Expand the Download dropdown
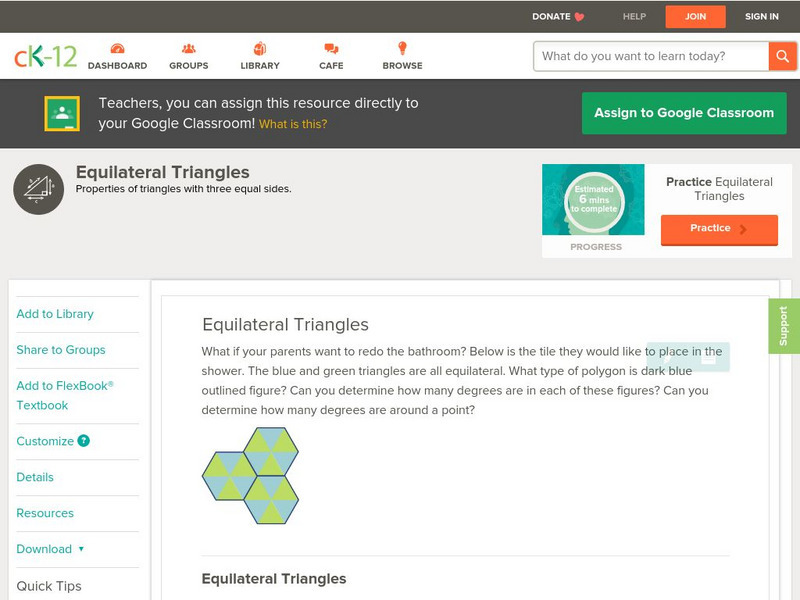Viewport: 800px width, 600px height. point(45,549)
